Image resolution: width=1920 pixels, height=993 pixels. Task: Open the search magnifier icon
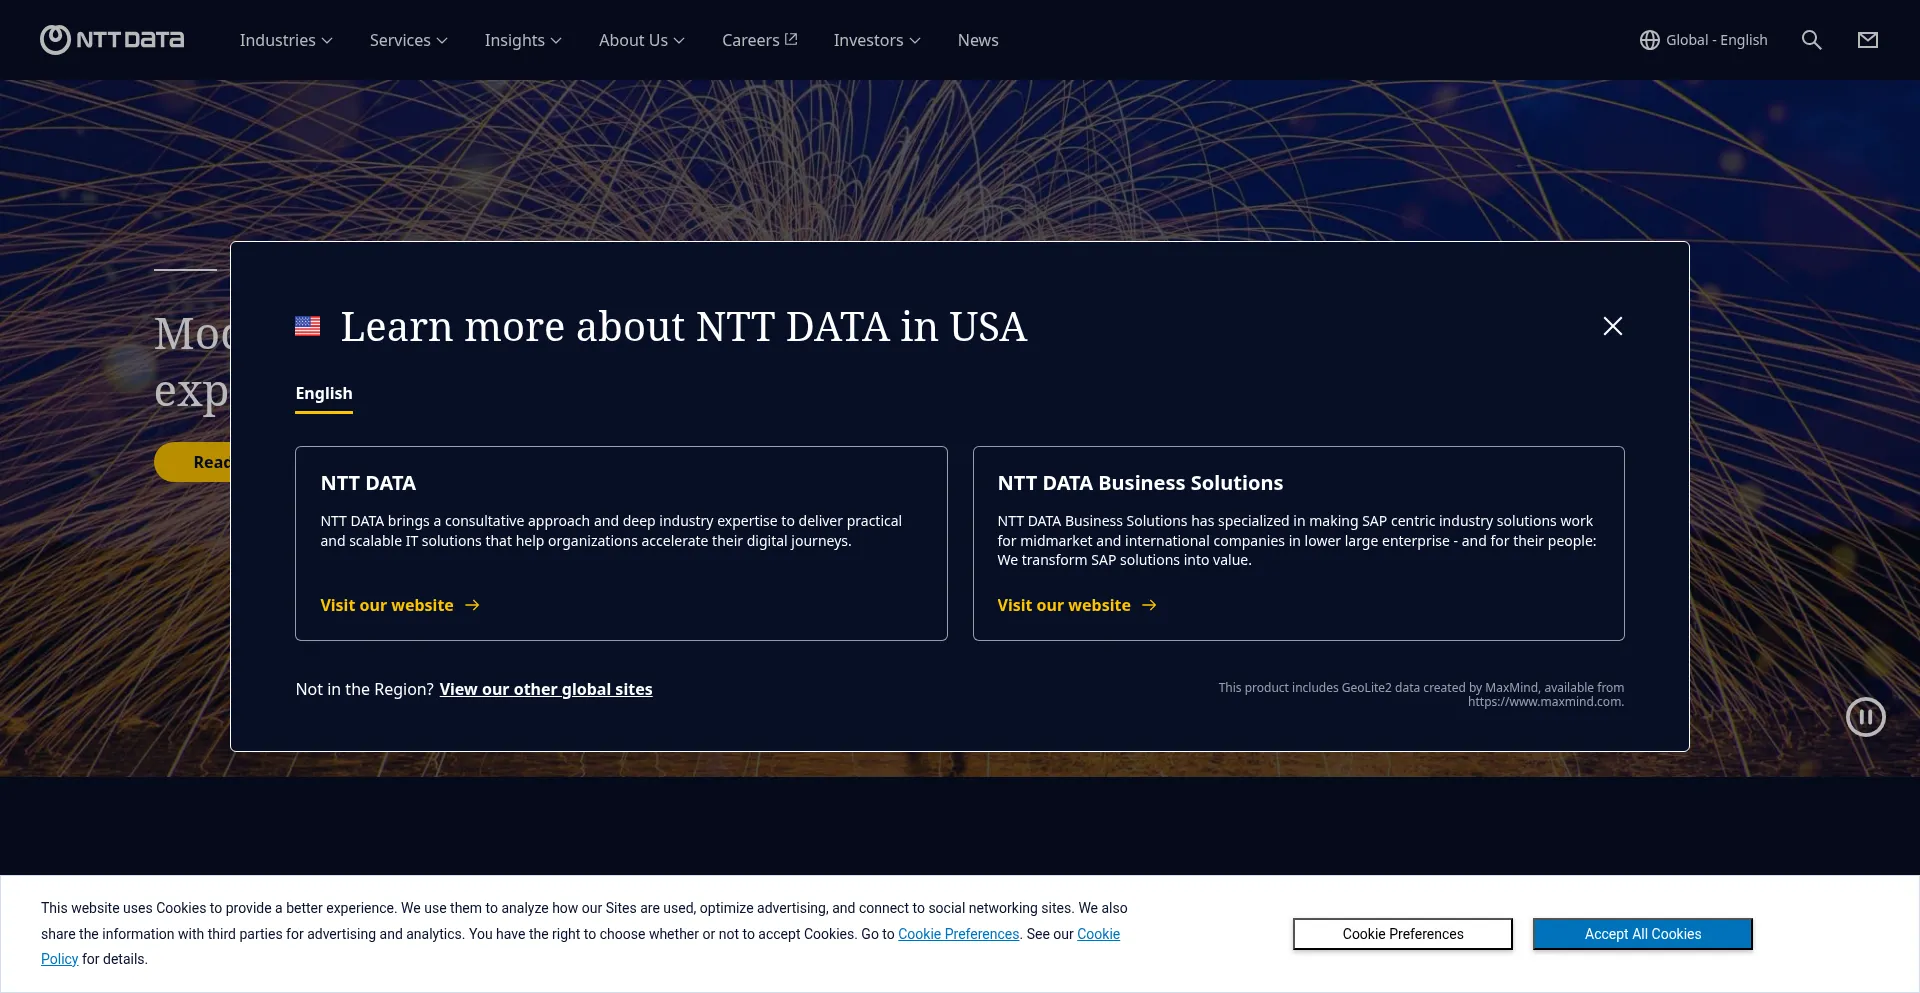(1811, 40)
